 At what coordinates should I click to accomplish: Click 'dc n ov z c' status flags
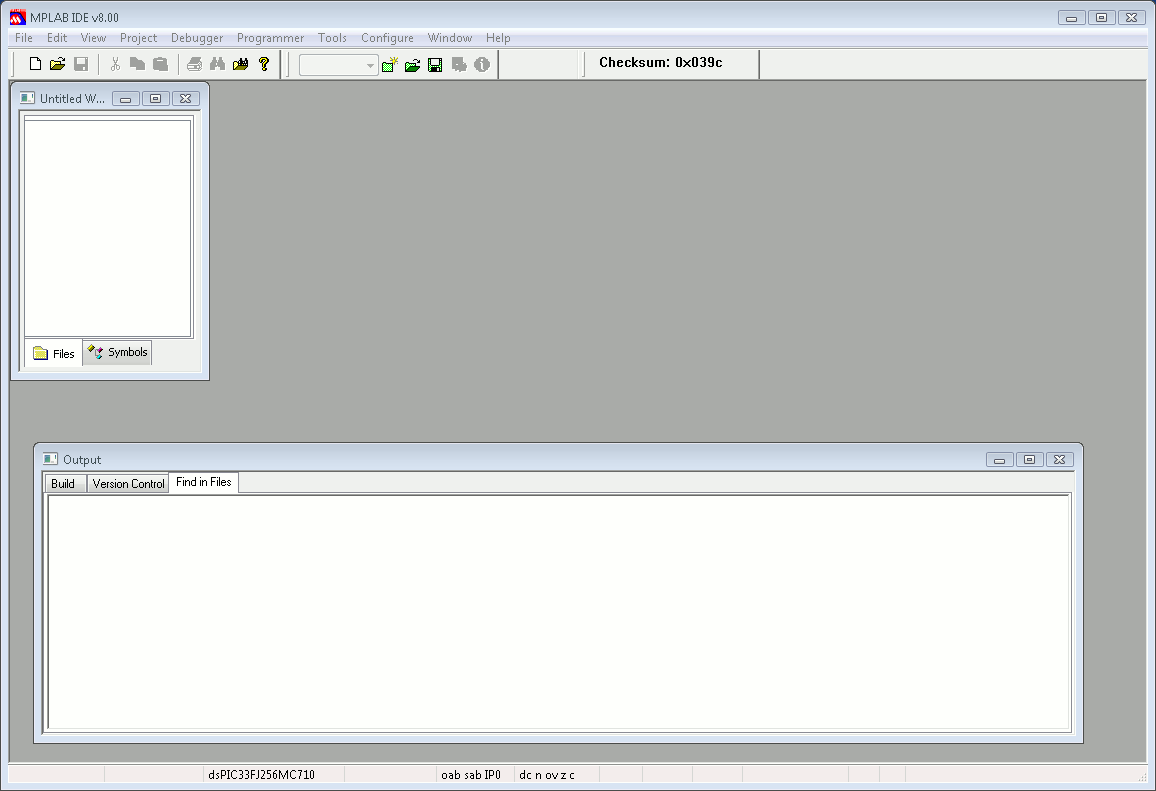pos(547,775)
